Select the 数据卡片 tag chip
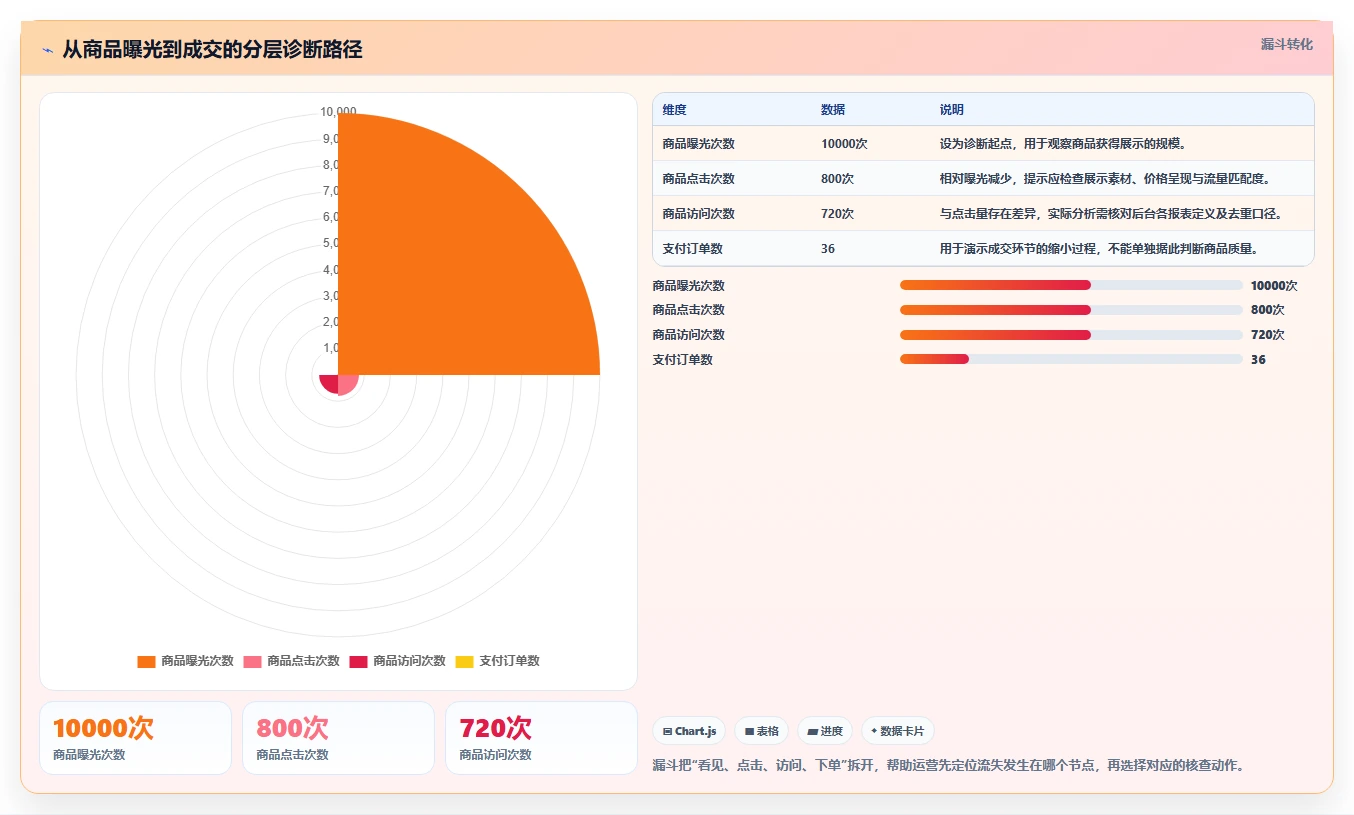Viewport: 1354px width, 815px height. tap(897, 731)
